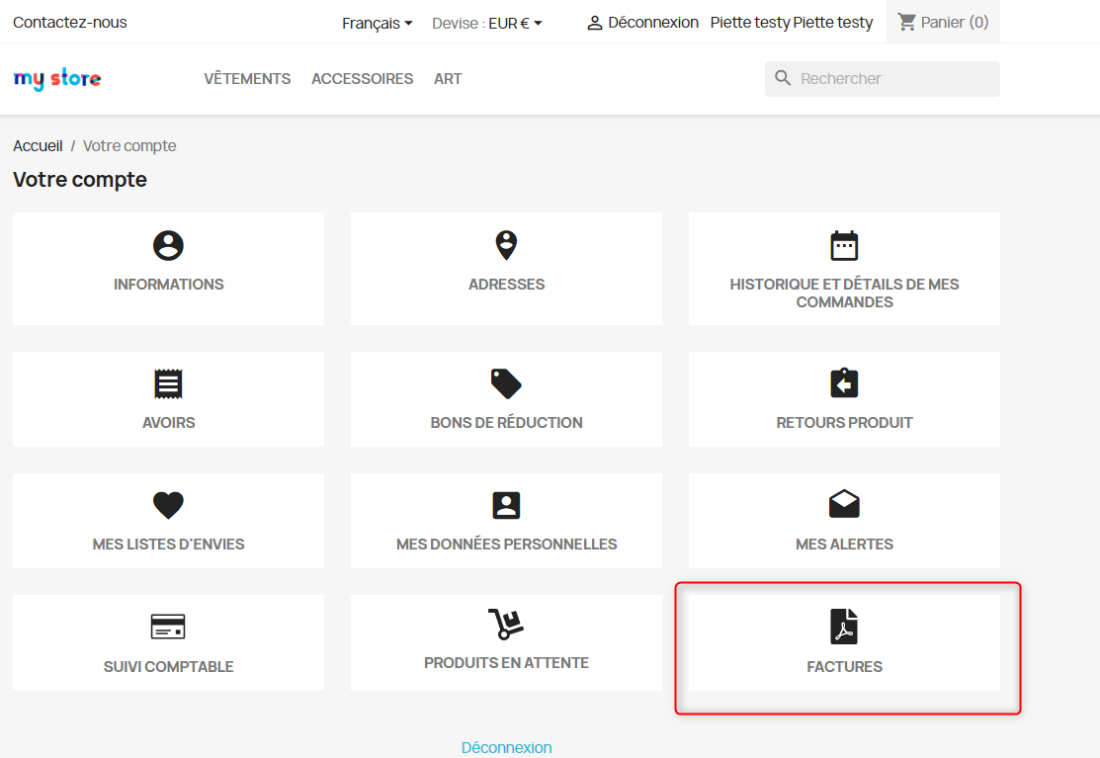The height and width of the screenshot is (758, 1100).
Task: Click the wishlist heart icon
Action: click(x=168, y=505)
